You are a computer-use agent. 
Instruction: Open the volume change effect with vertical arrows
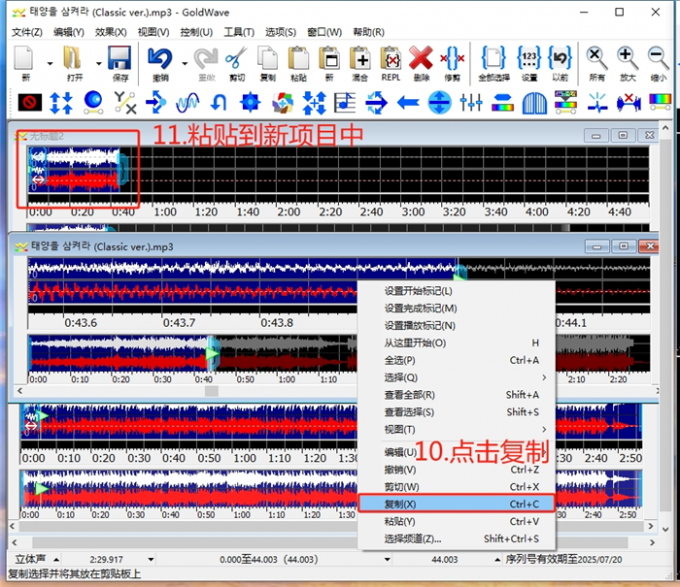pyautogui.click(x=61, y=103)
